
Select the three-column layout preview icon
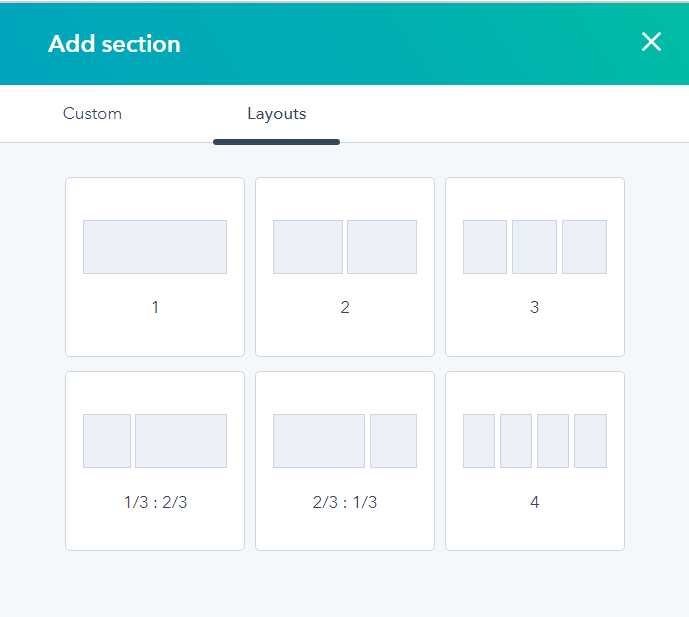pyautogui.click(x=535, y=247)
